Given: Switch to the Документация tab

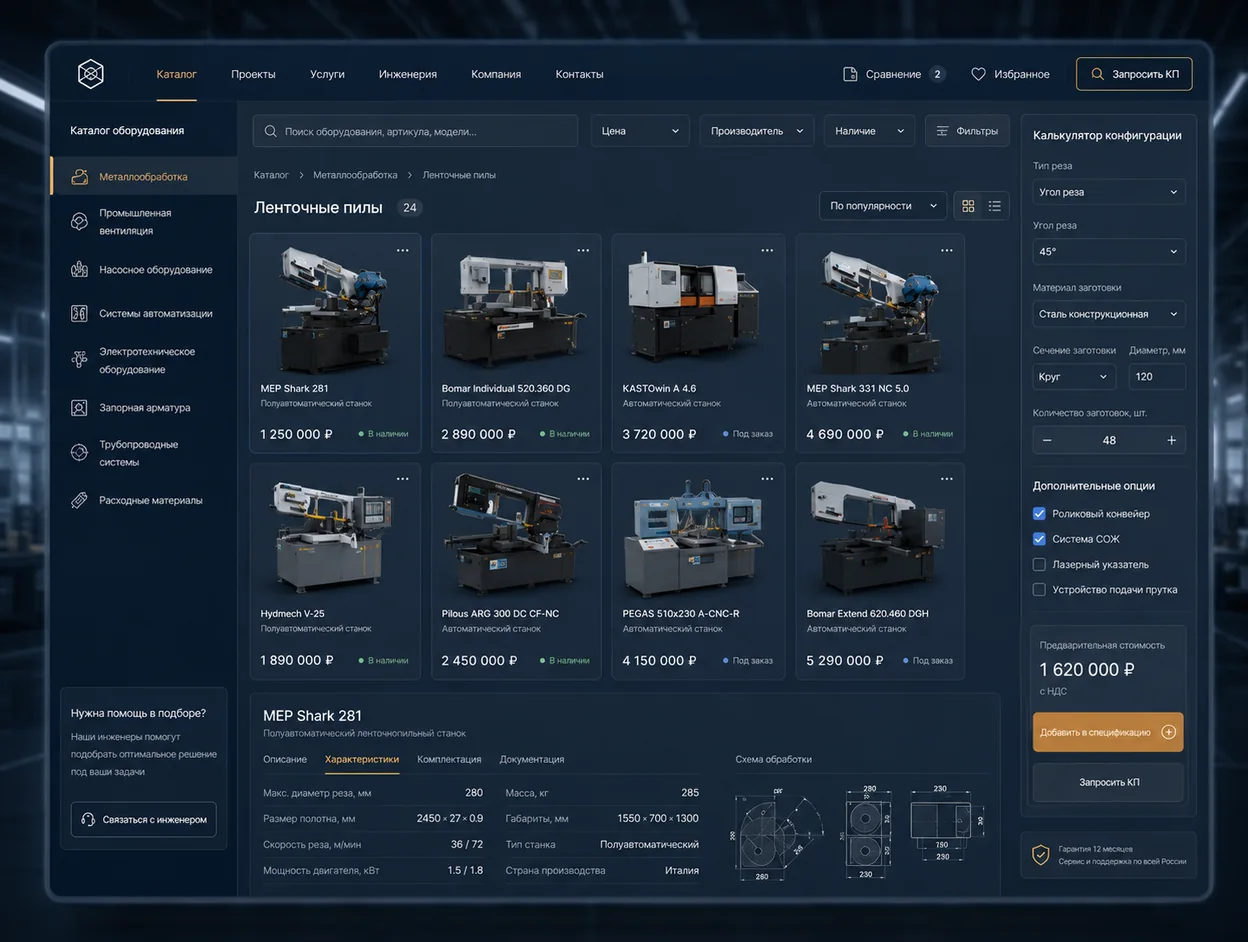Looking at the screenshot, I should tap(532, 760).
